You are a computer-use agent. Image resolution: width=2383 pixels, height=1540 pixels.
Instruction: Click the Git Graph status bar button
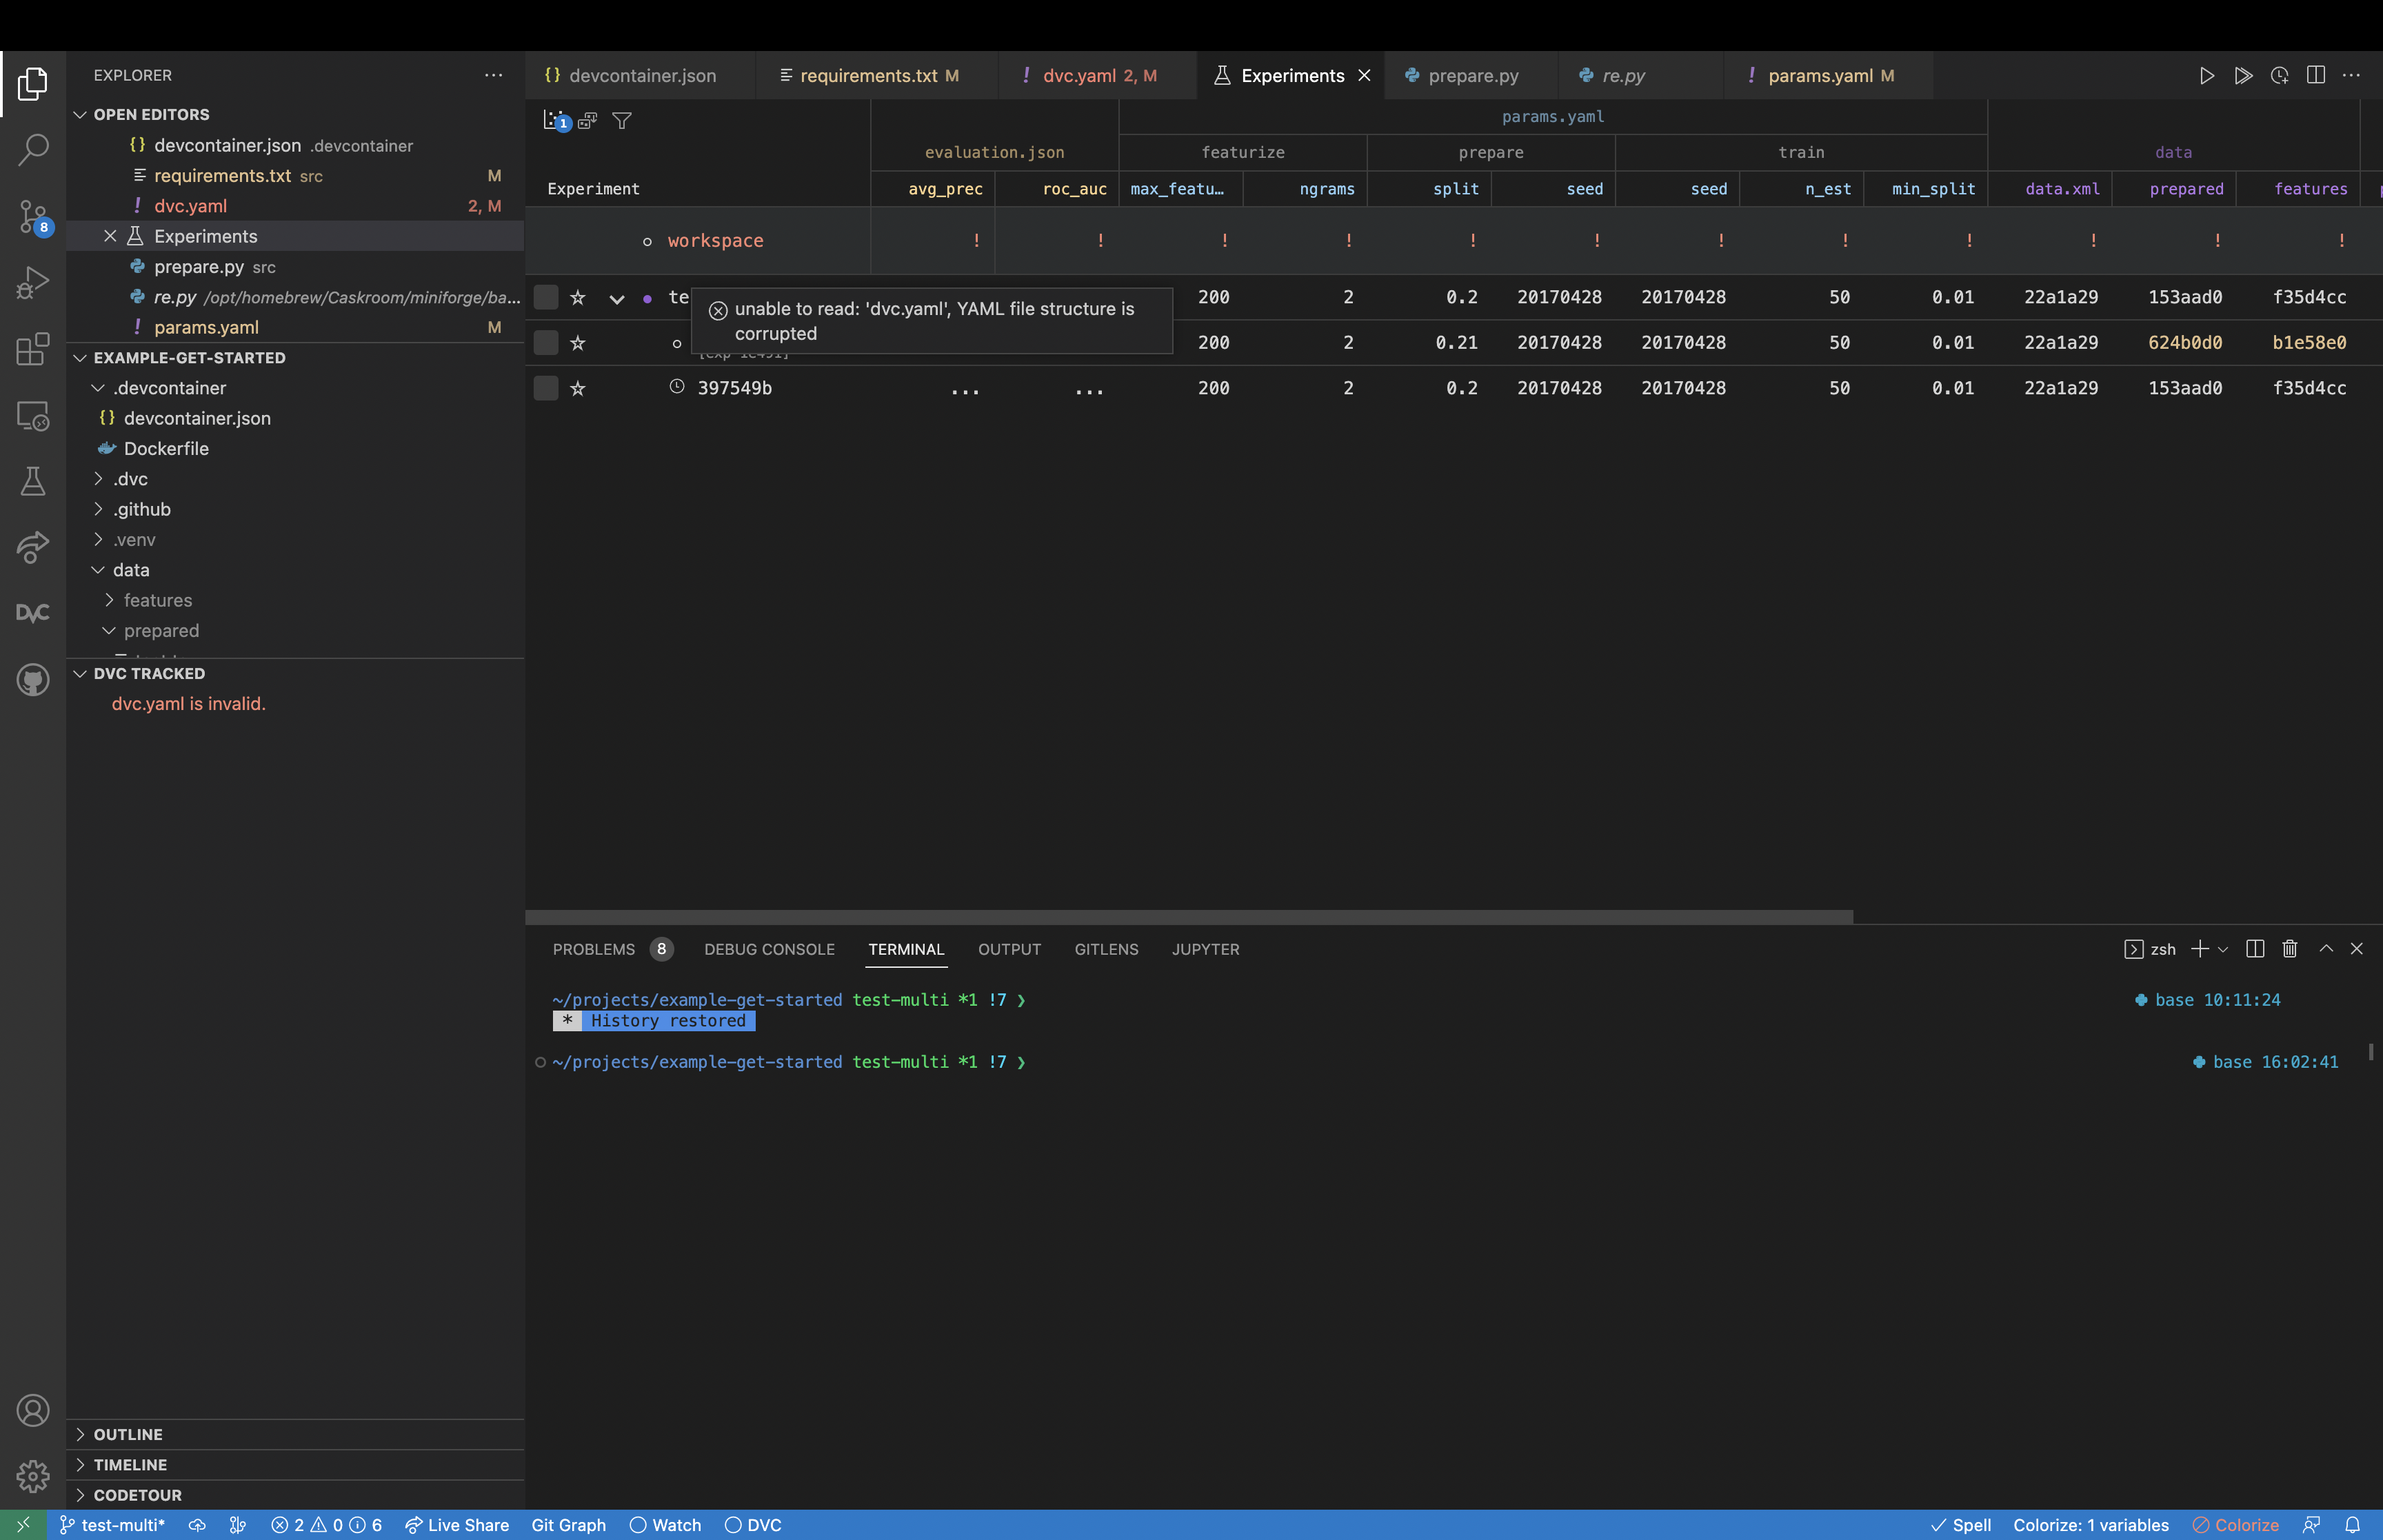[x=568, y=1525]
